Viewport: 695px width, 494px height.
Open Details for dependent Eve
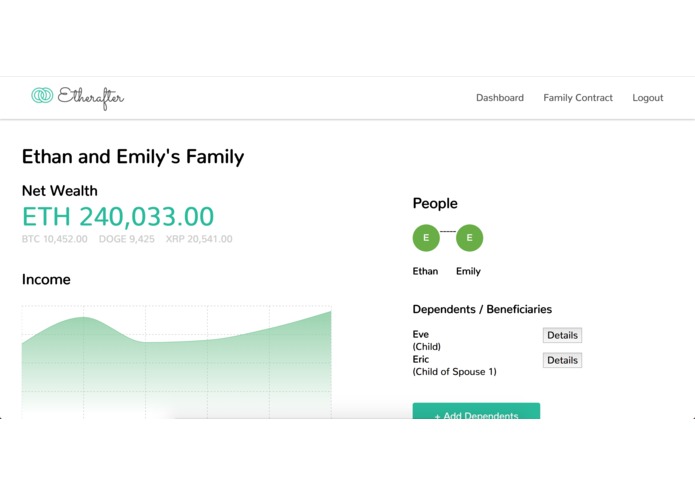click(562, 335)
